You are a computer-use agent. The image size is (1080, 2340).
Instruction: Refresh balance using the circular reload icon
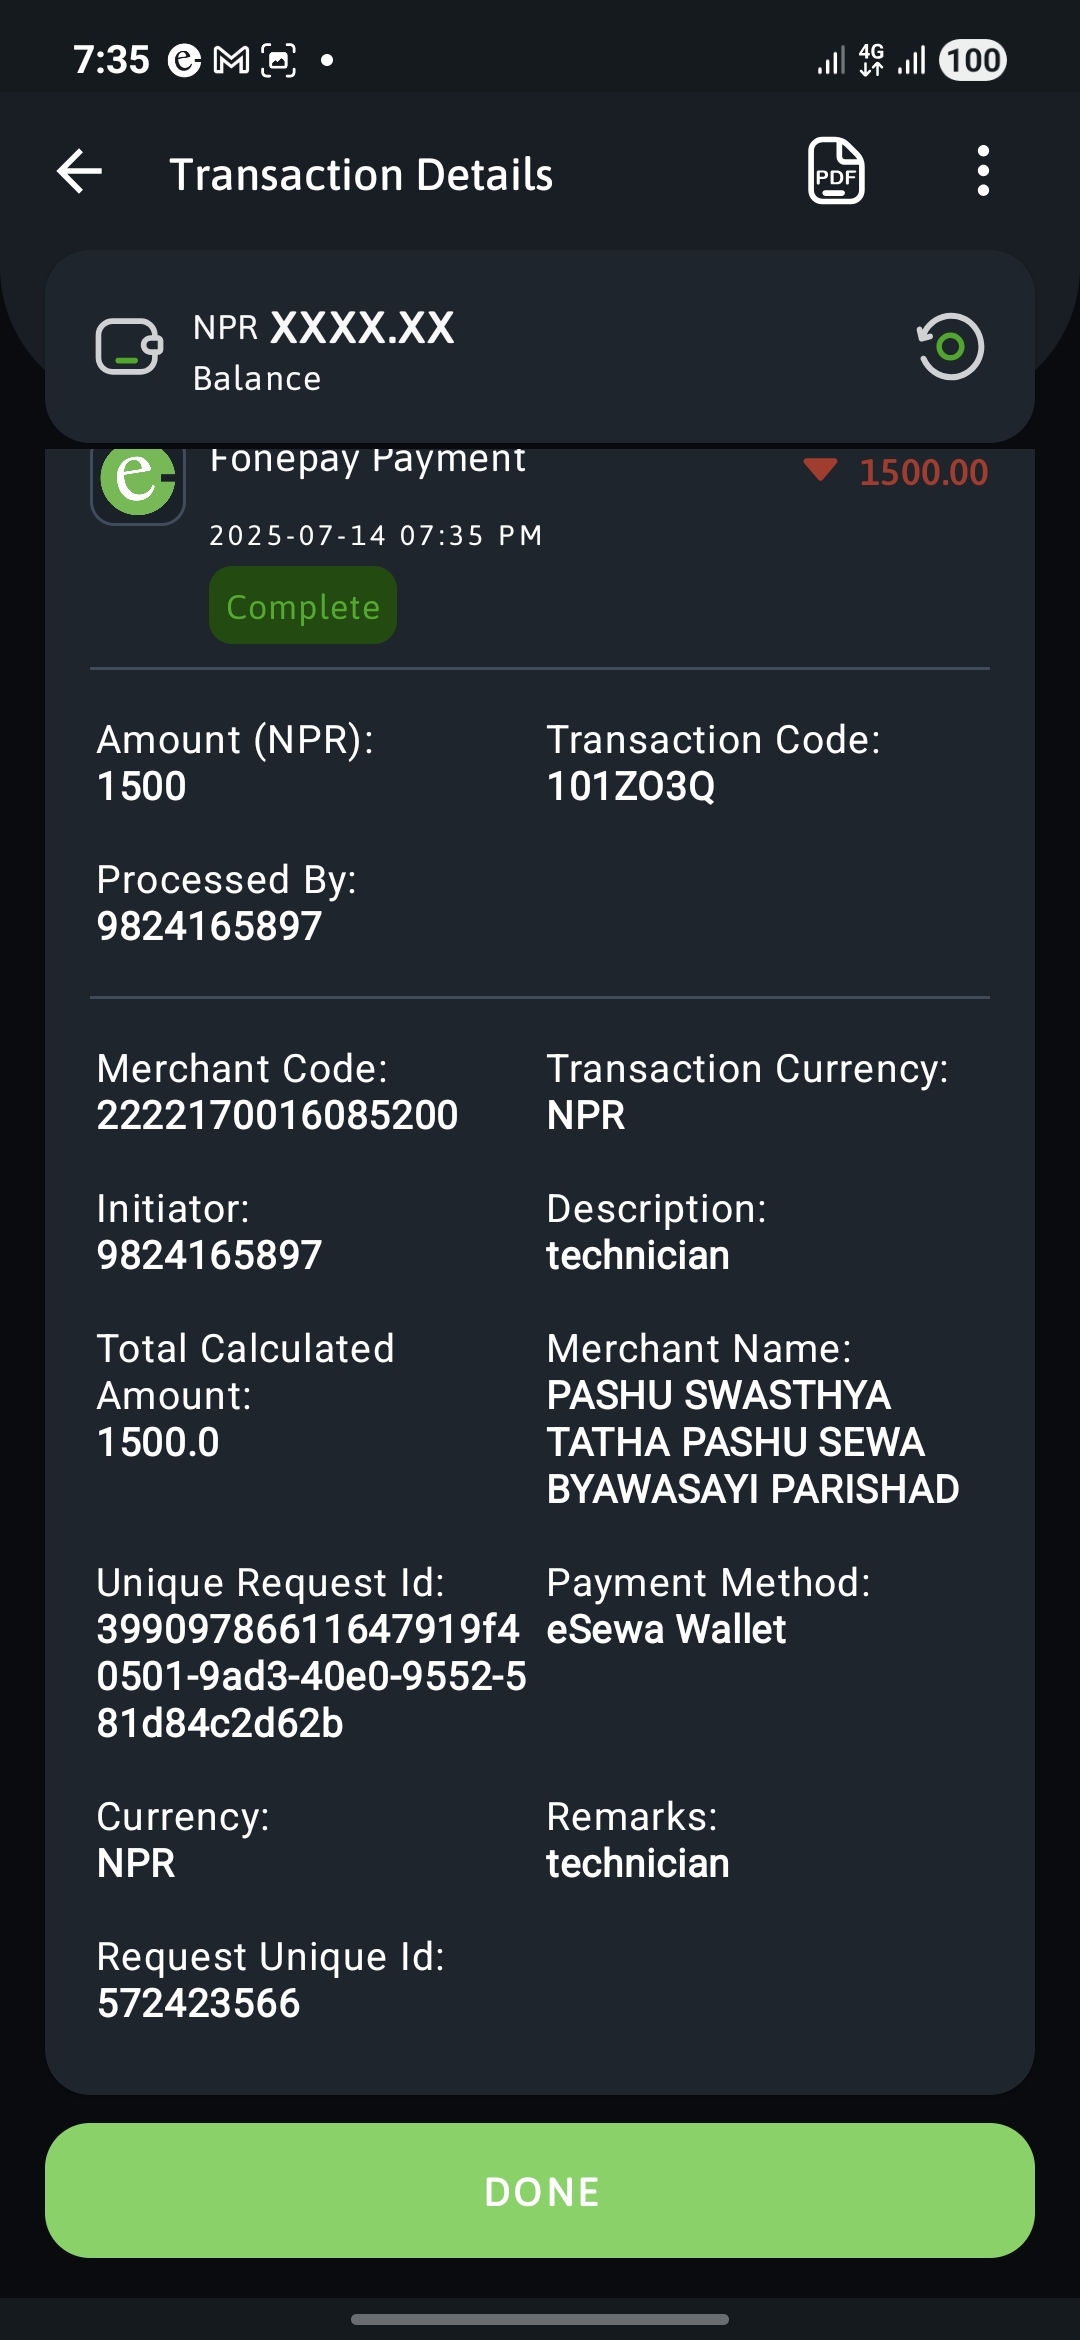pos(951,347)
